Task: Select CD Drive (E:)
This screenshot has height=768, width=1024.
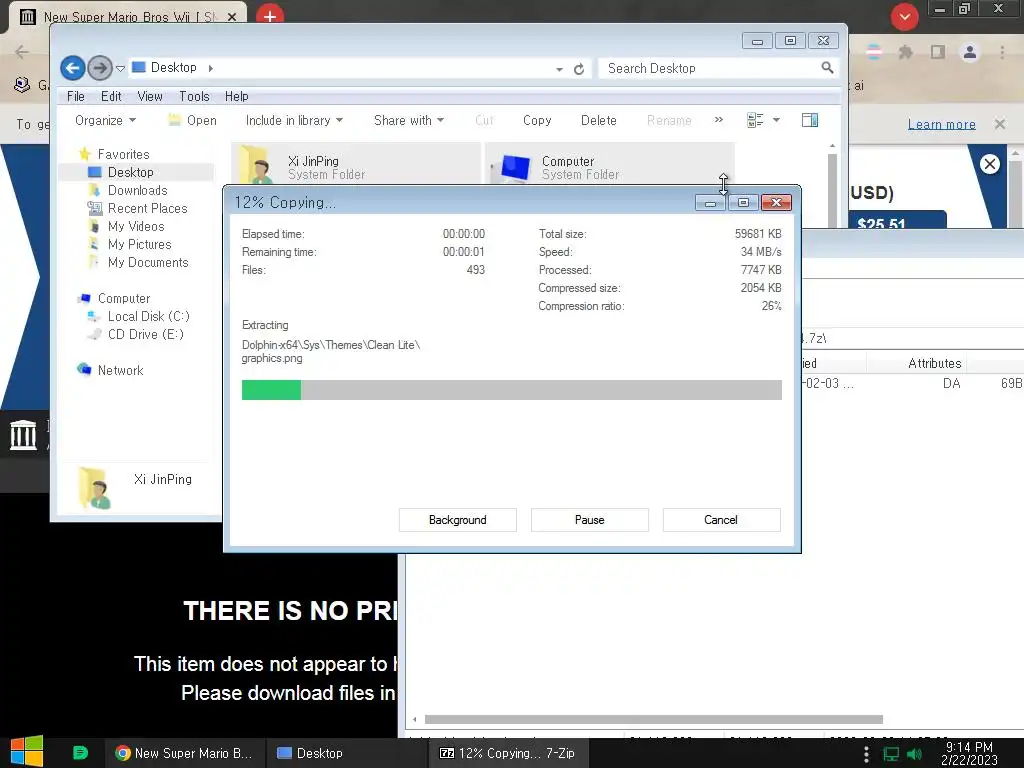Action: tap(146, 334)
